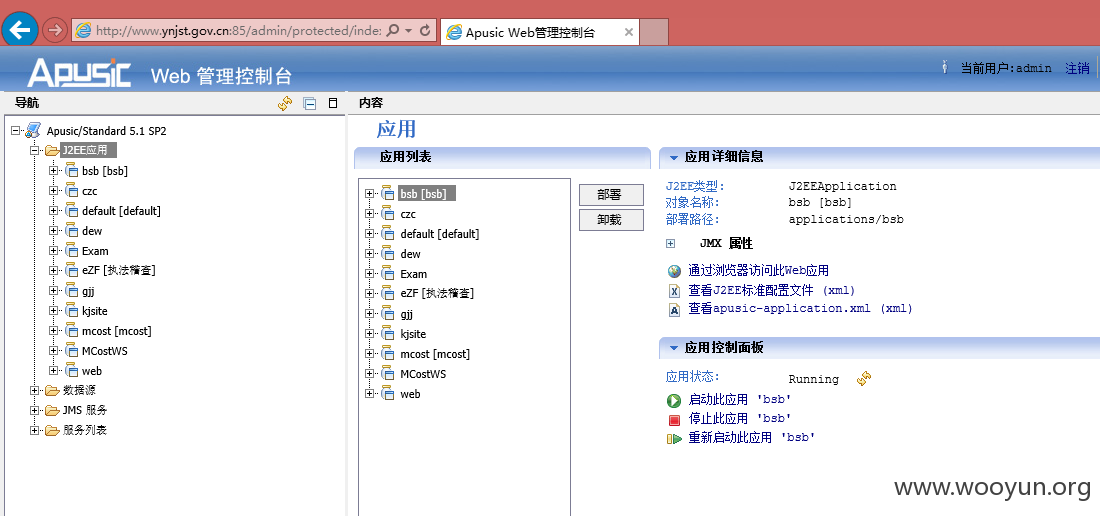The image size is (1100, 516).
Task: Click Exam icon in 应用列表
Action: tap(389, 273)
